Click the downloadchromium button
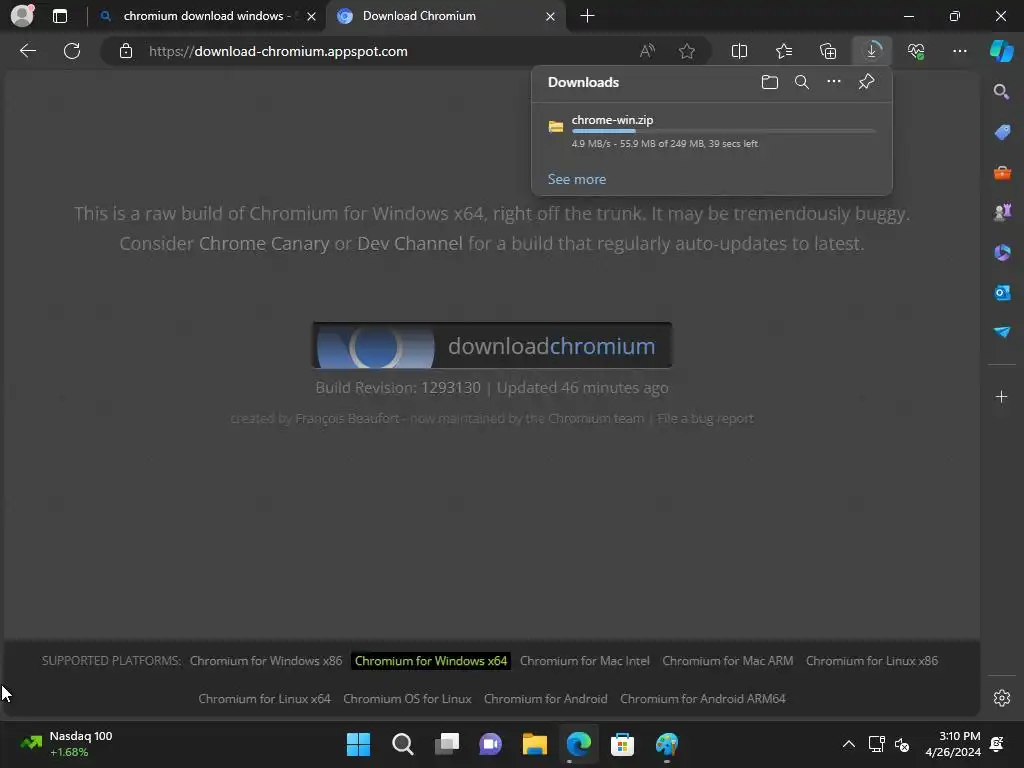This screenshot has width=1024, height=768. [x=492, y=345]
